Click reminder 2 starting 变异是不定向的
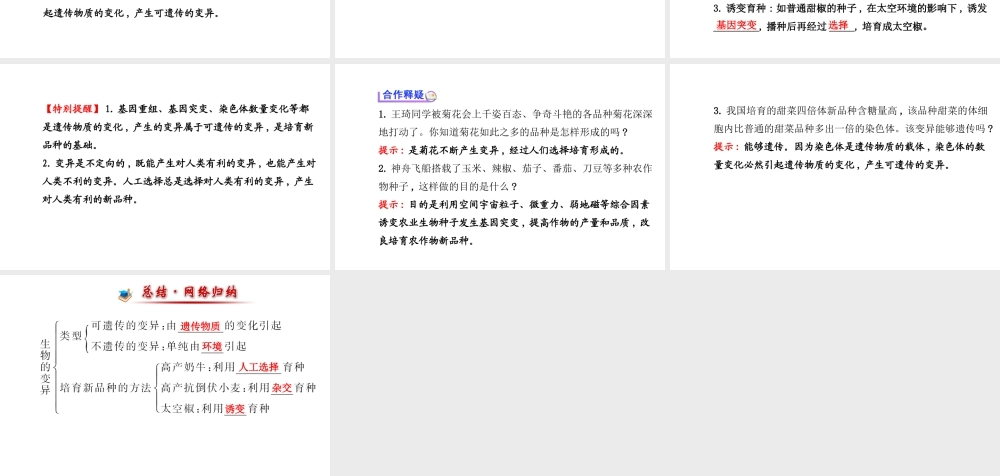Screen dimensions: 1000x476 (179, 181)
